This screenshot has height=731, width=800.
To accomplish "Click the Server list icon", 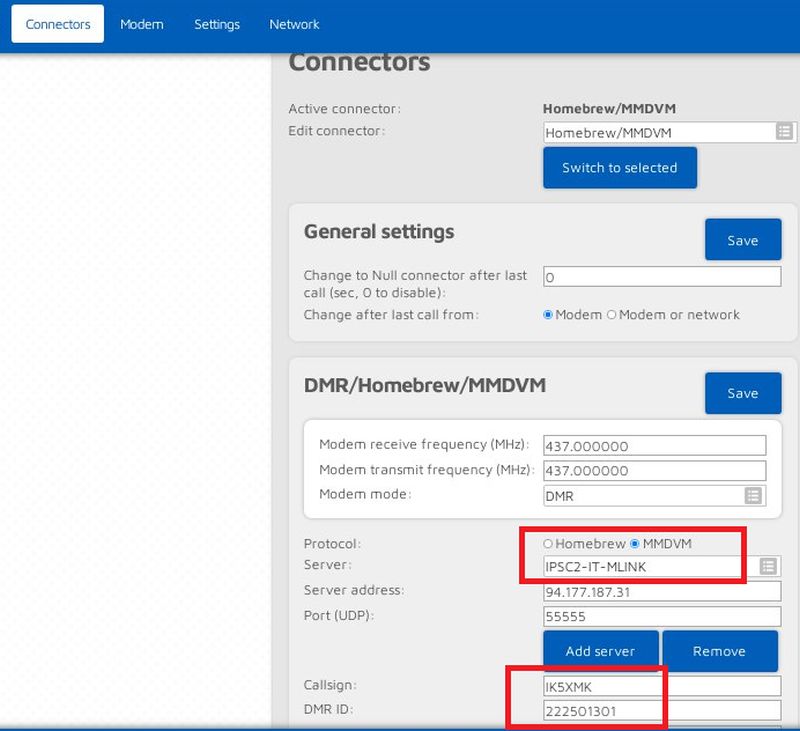I will click(768, 566).
